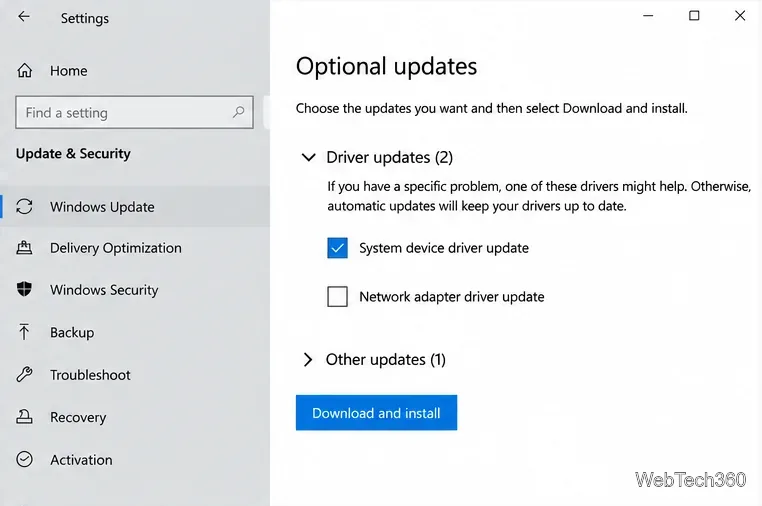The image size is (762, 506).
Task: Click the Windows Security shield icon
Action: [x=24, y=289]
